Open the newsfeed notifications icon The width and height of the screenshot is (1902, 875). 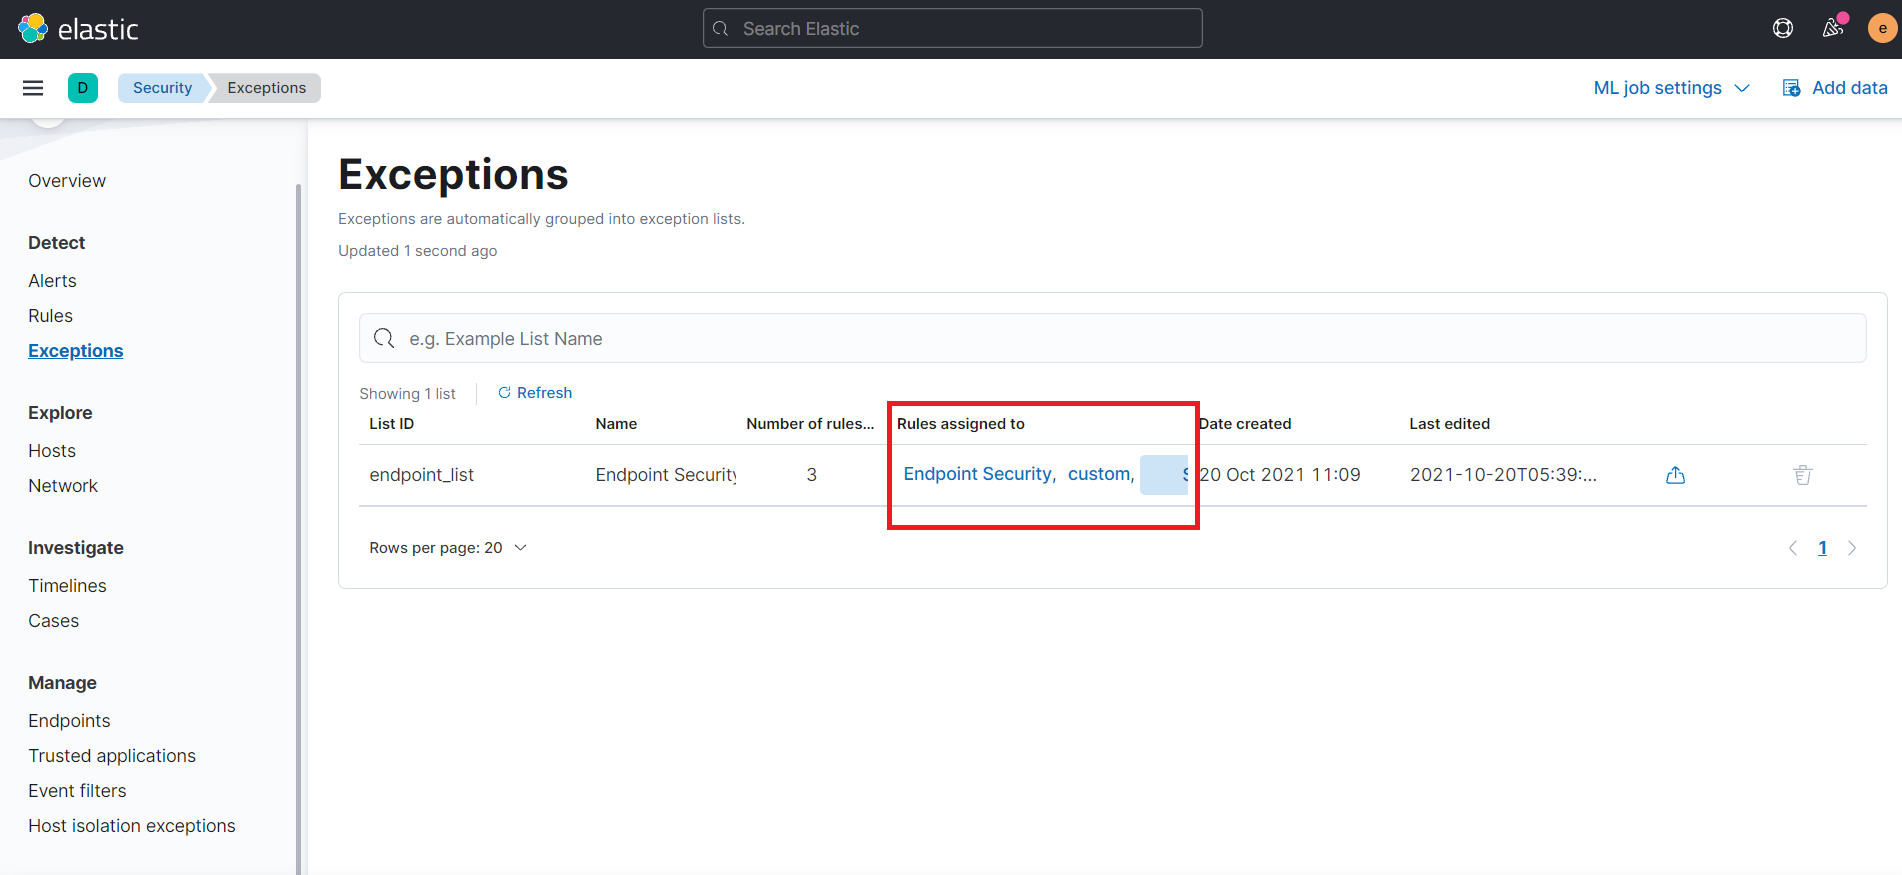click(1833, 28)
